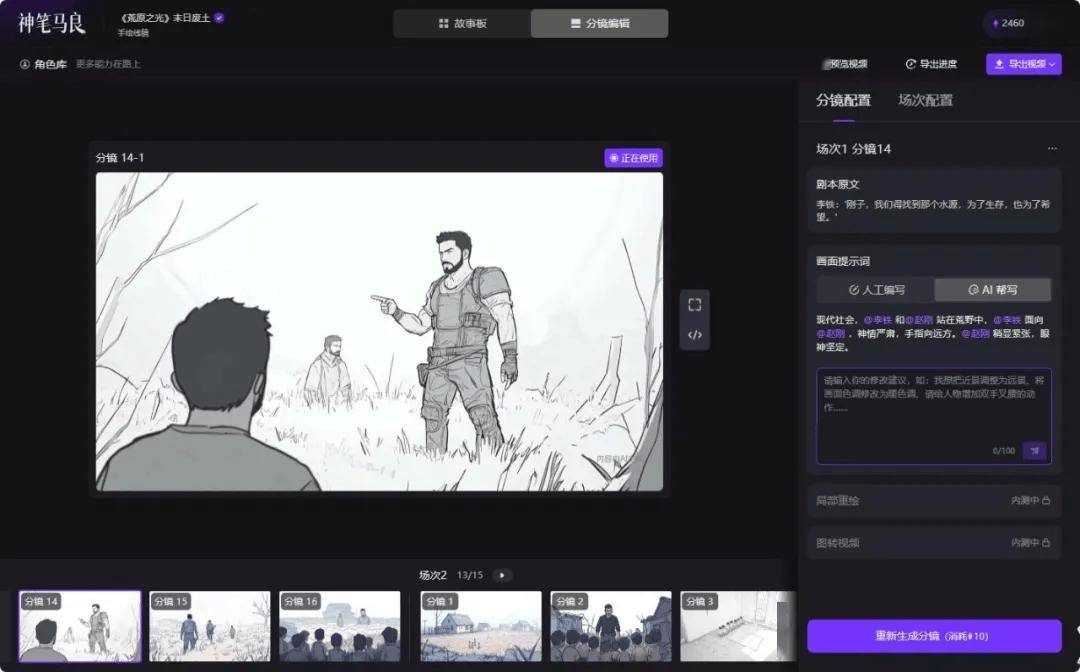1080x672 pixels.
Task: Toggle the 正在使用 badge on 分镜 14-1
Action: pos(633,158)
